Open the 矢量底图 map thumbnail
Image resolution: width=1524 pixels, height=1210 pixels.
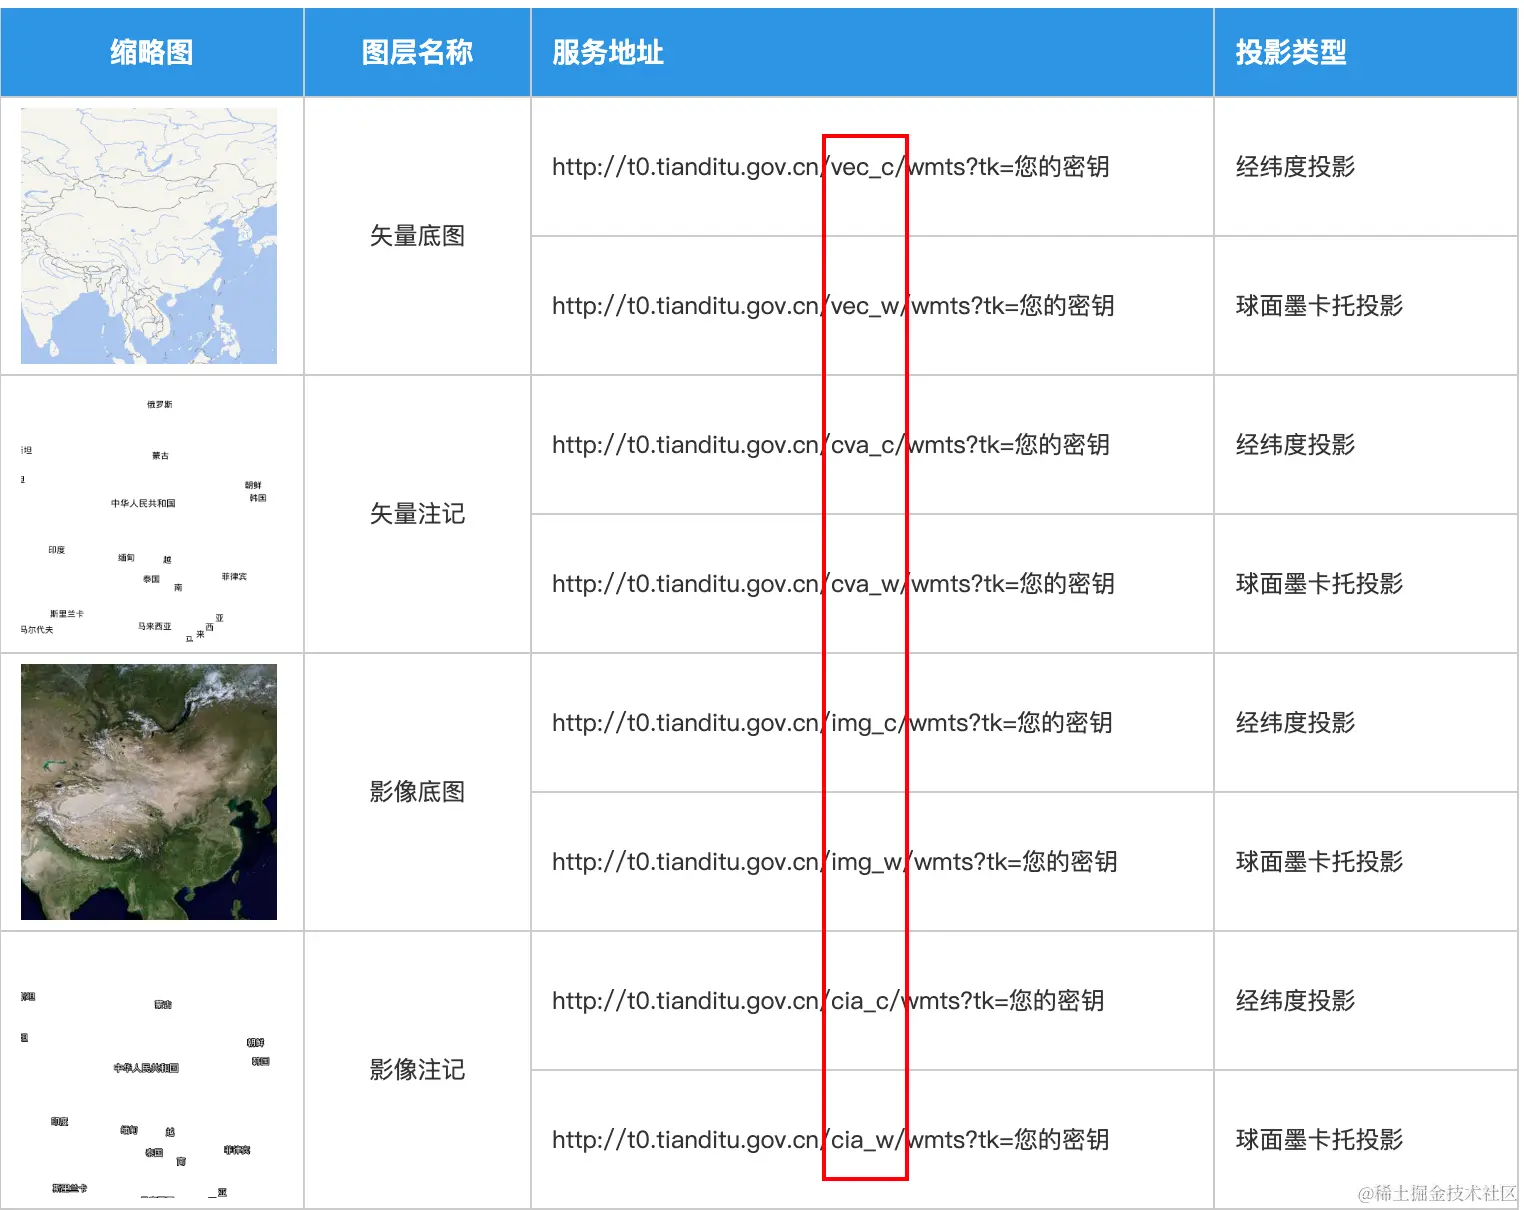pyautogui.click(x=149, y=236)
